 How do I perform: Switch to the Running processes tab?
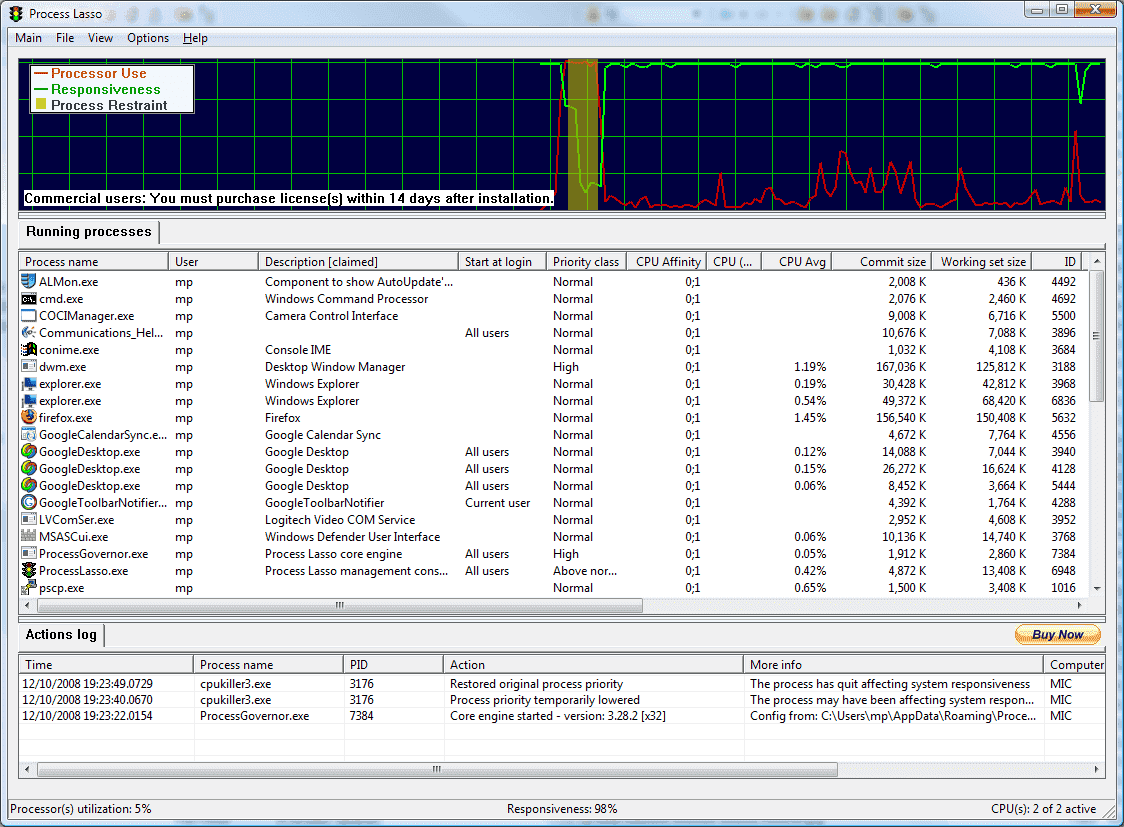tap(88, 231)
